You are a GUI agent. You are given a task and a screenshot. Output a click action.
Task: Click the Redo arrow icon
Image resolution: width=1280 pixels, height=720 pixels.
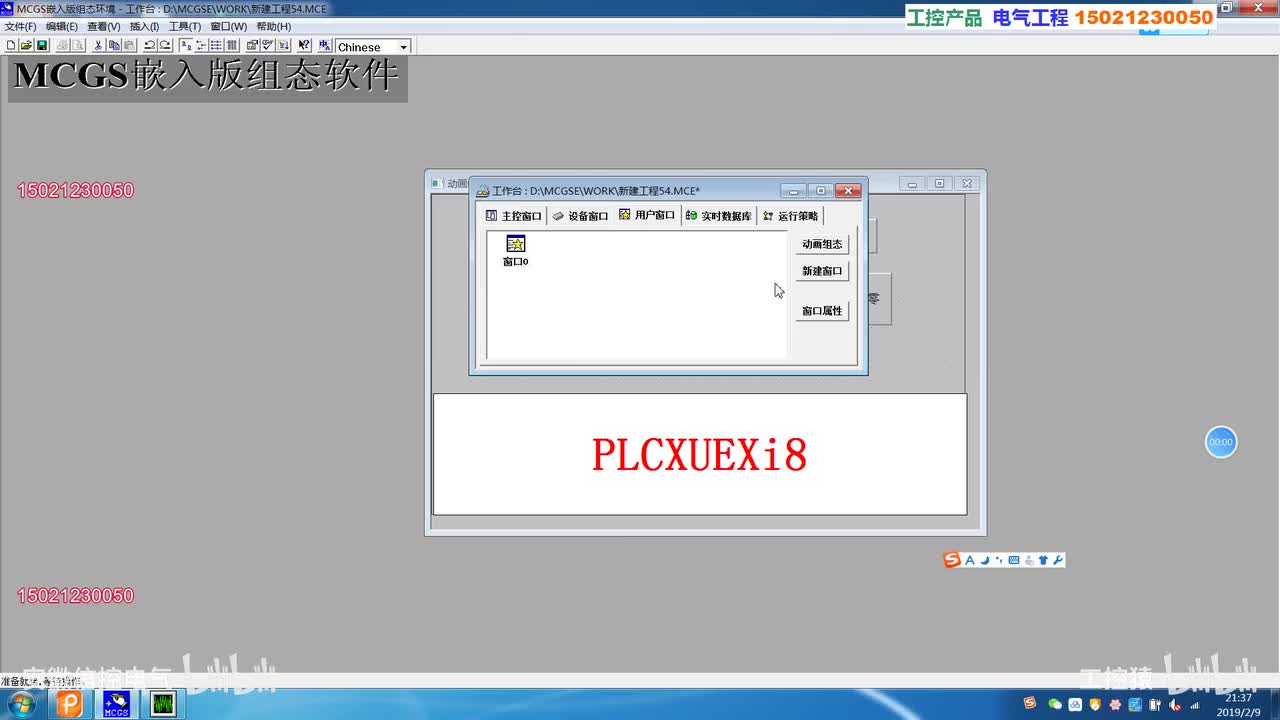click(164, 46)
